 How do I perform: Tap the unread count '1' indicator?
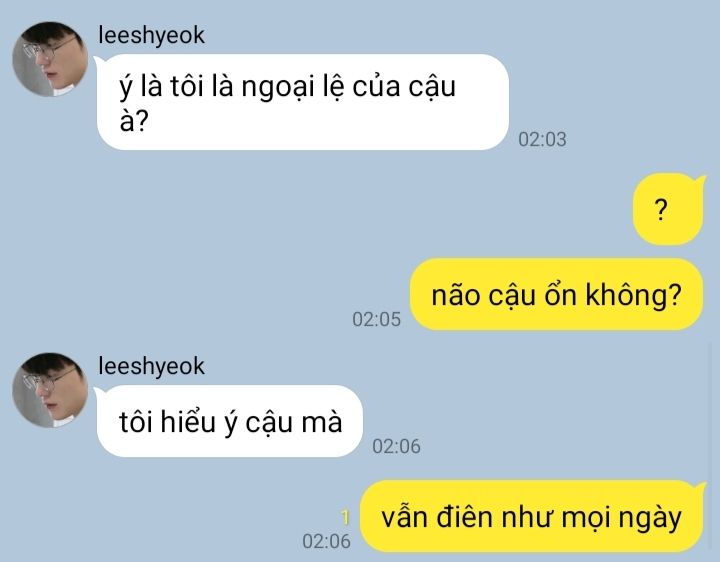345,517
